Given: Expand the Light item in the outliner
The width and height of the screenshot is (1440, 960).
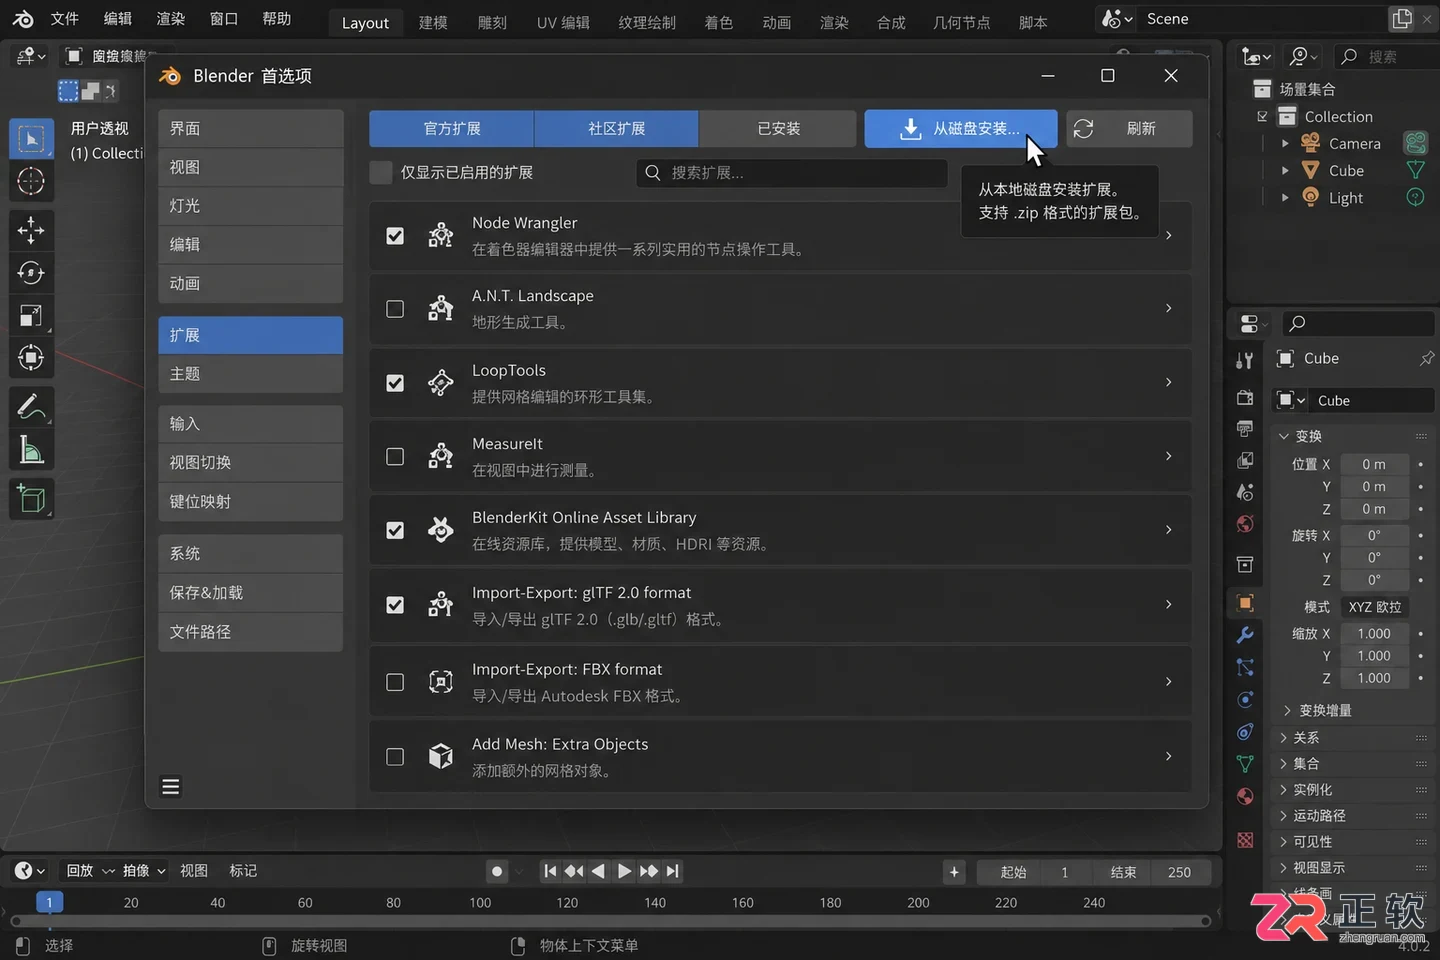Looking at the screenshot, I should tap(1285, 198).
